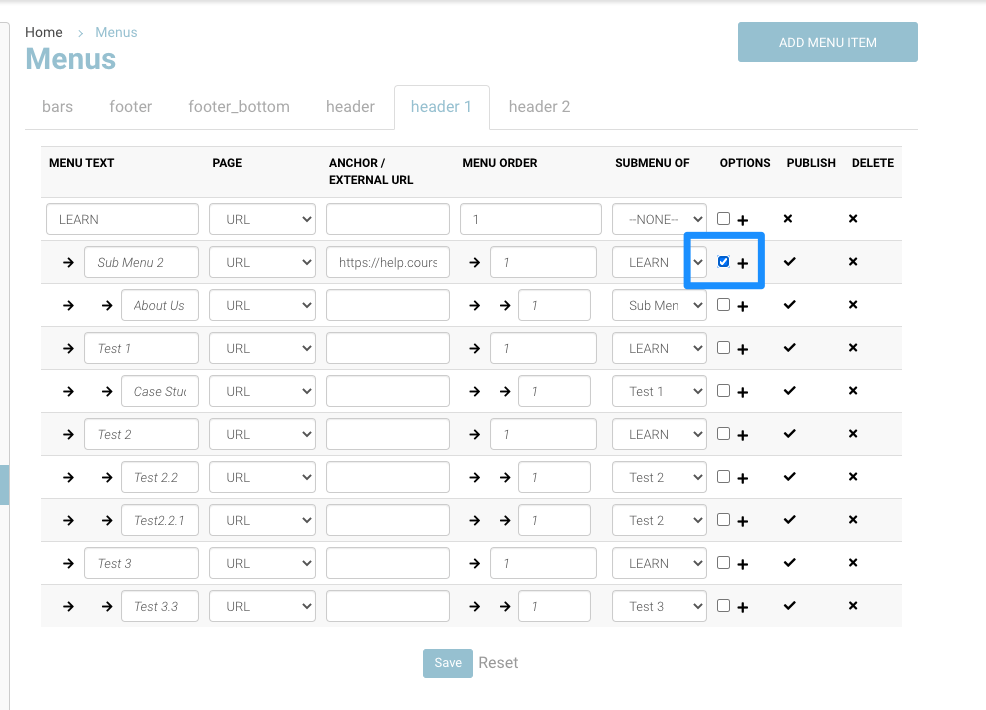Screen dimensions: 986x710
Task: Expand Submenu Of dropdown for Test 3.3
Action: coord(659,606)
